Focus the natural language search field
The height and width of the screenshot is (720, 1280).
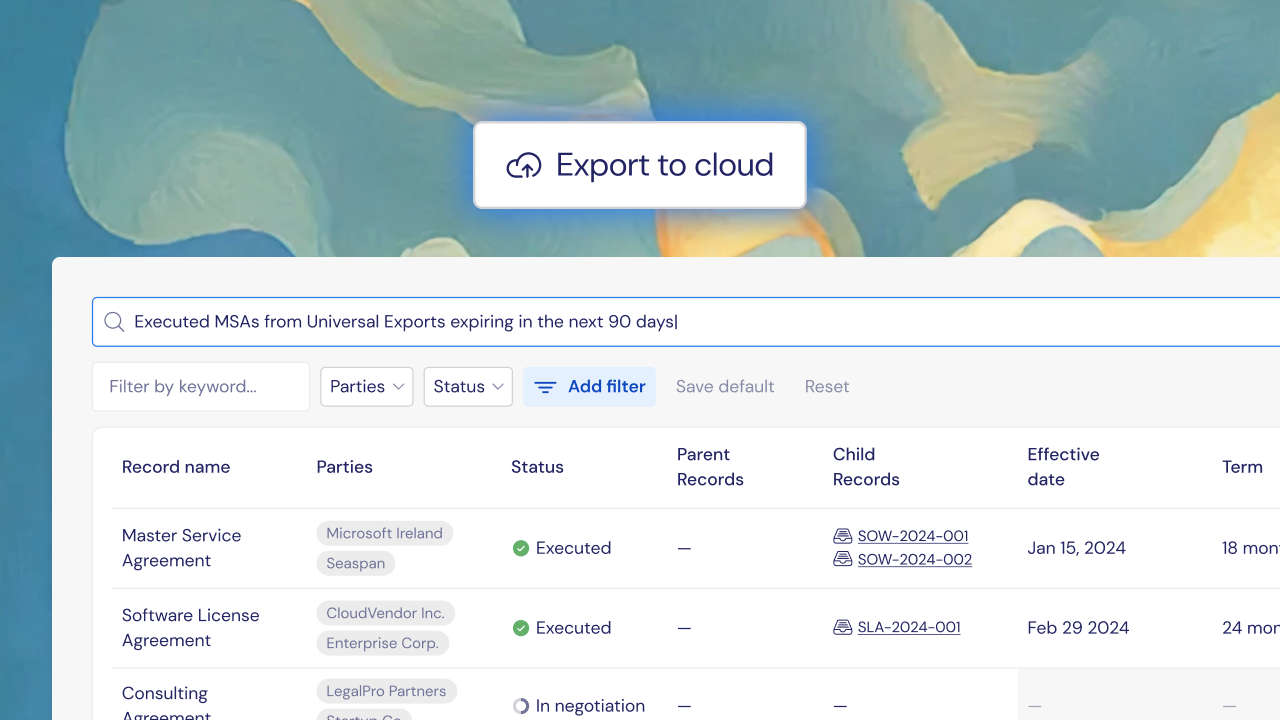[x=686, y=322]
